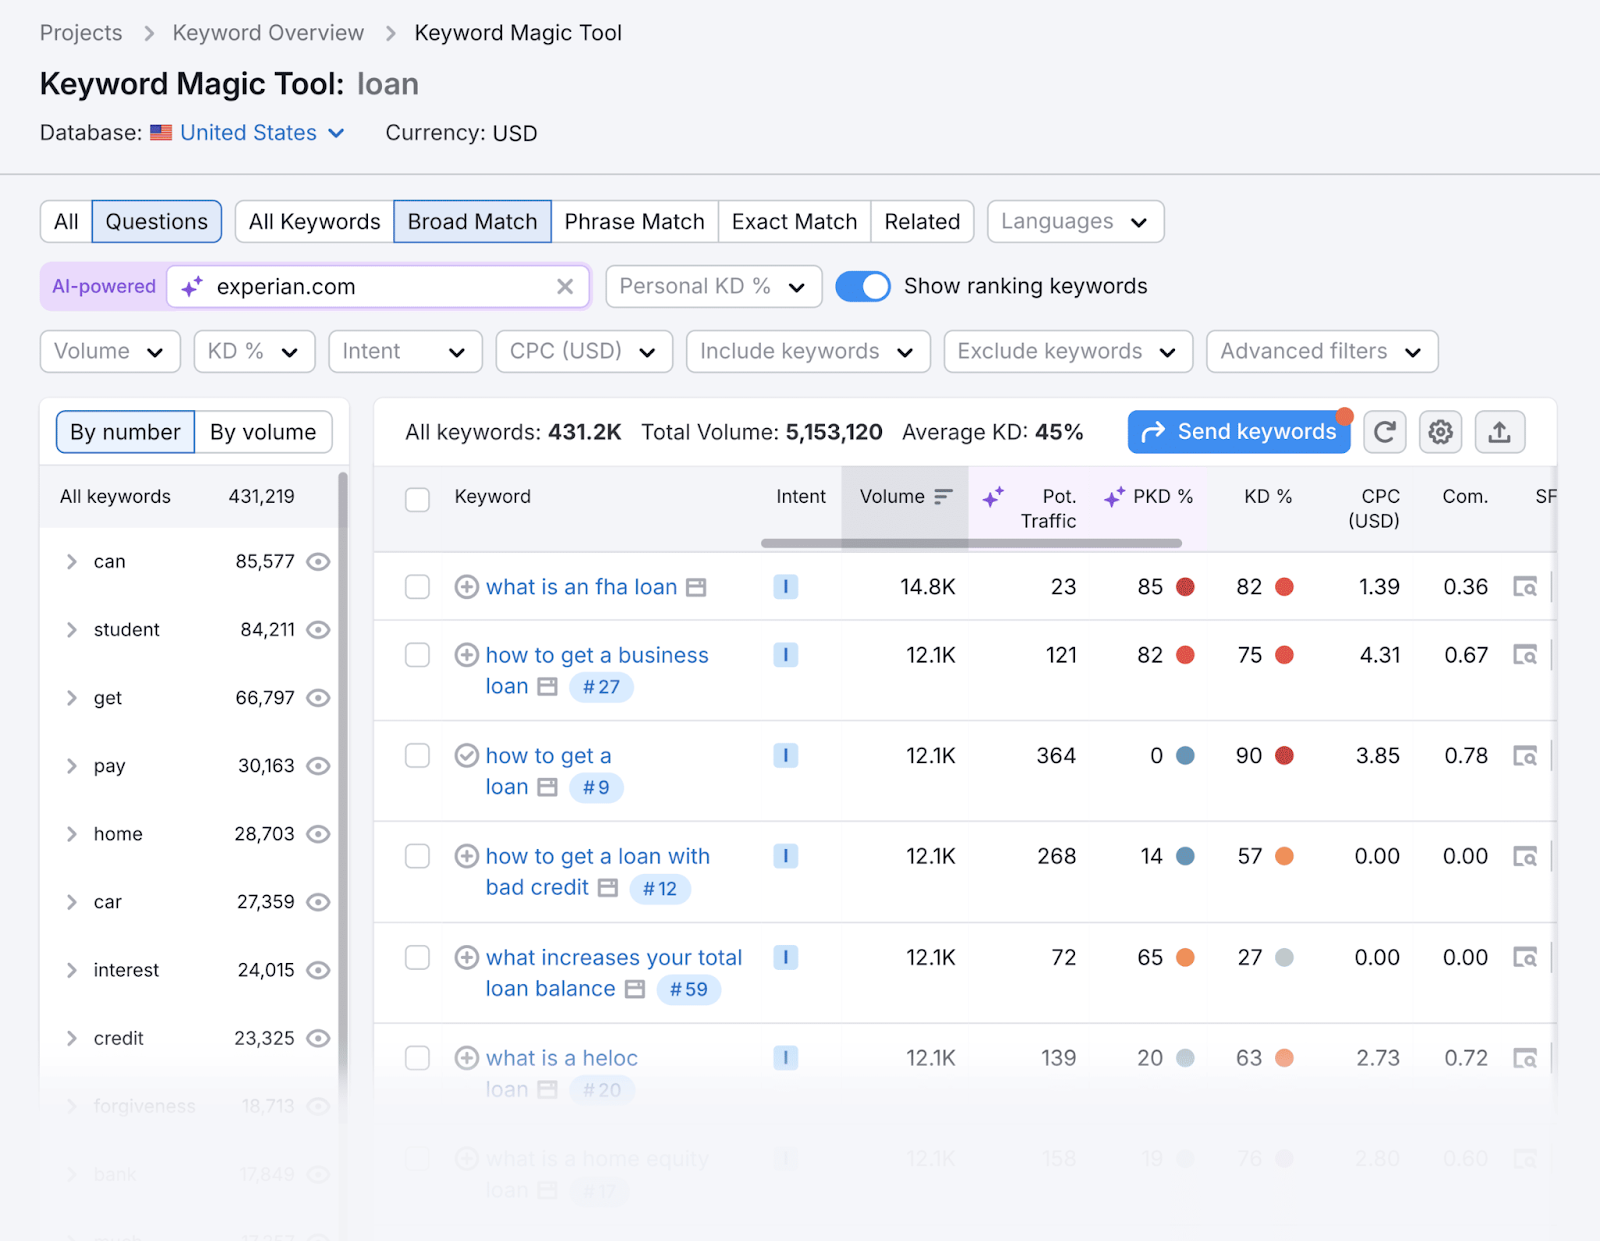Click the red KD dot beside 82
The image size is (1600, 1241).
tap(1284, 587)
